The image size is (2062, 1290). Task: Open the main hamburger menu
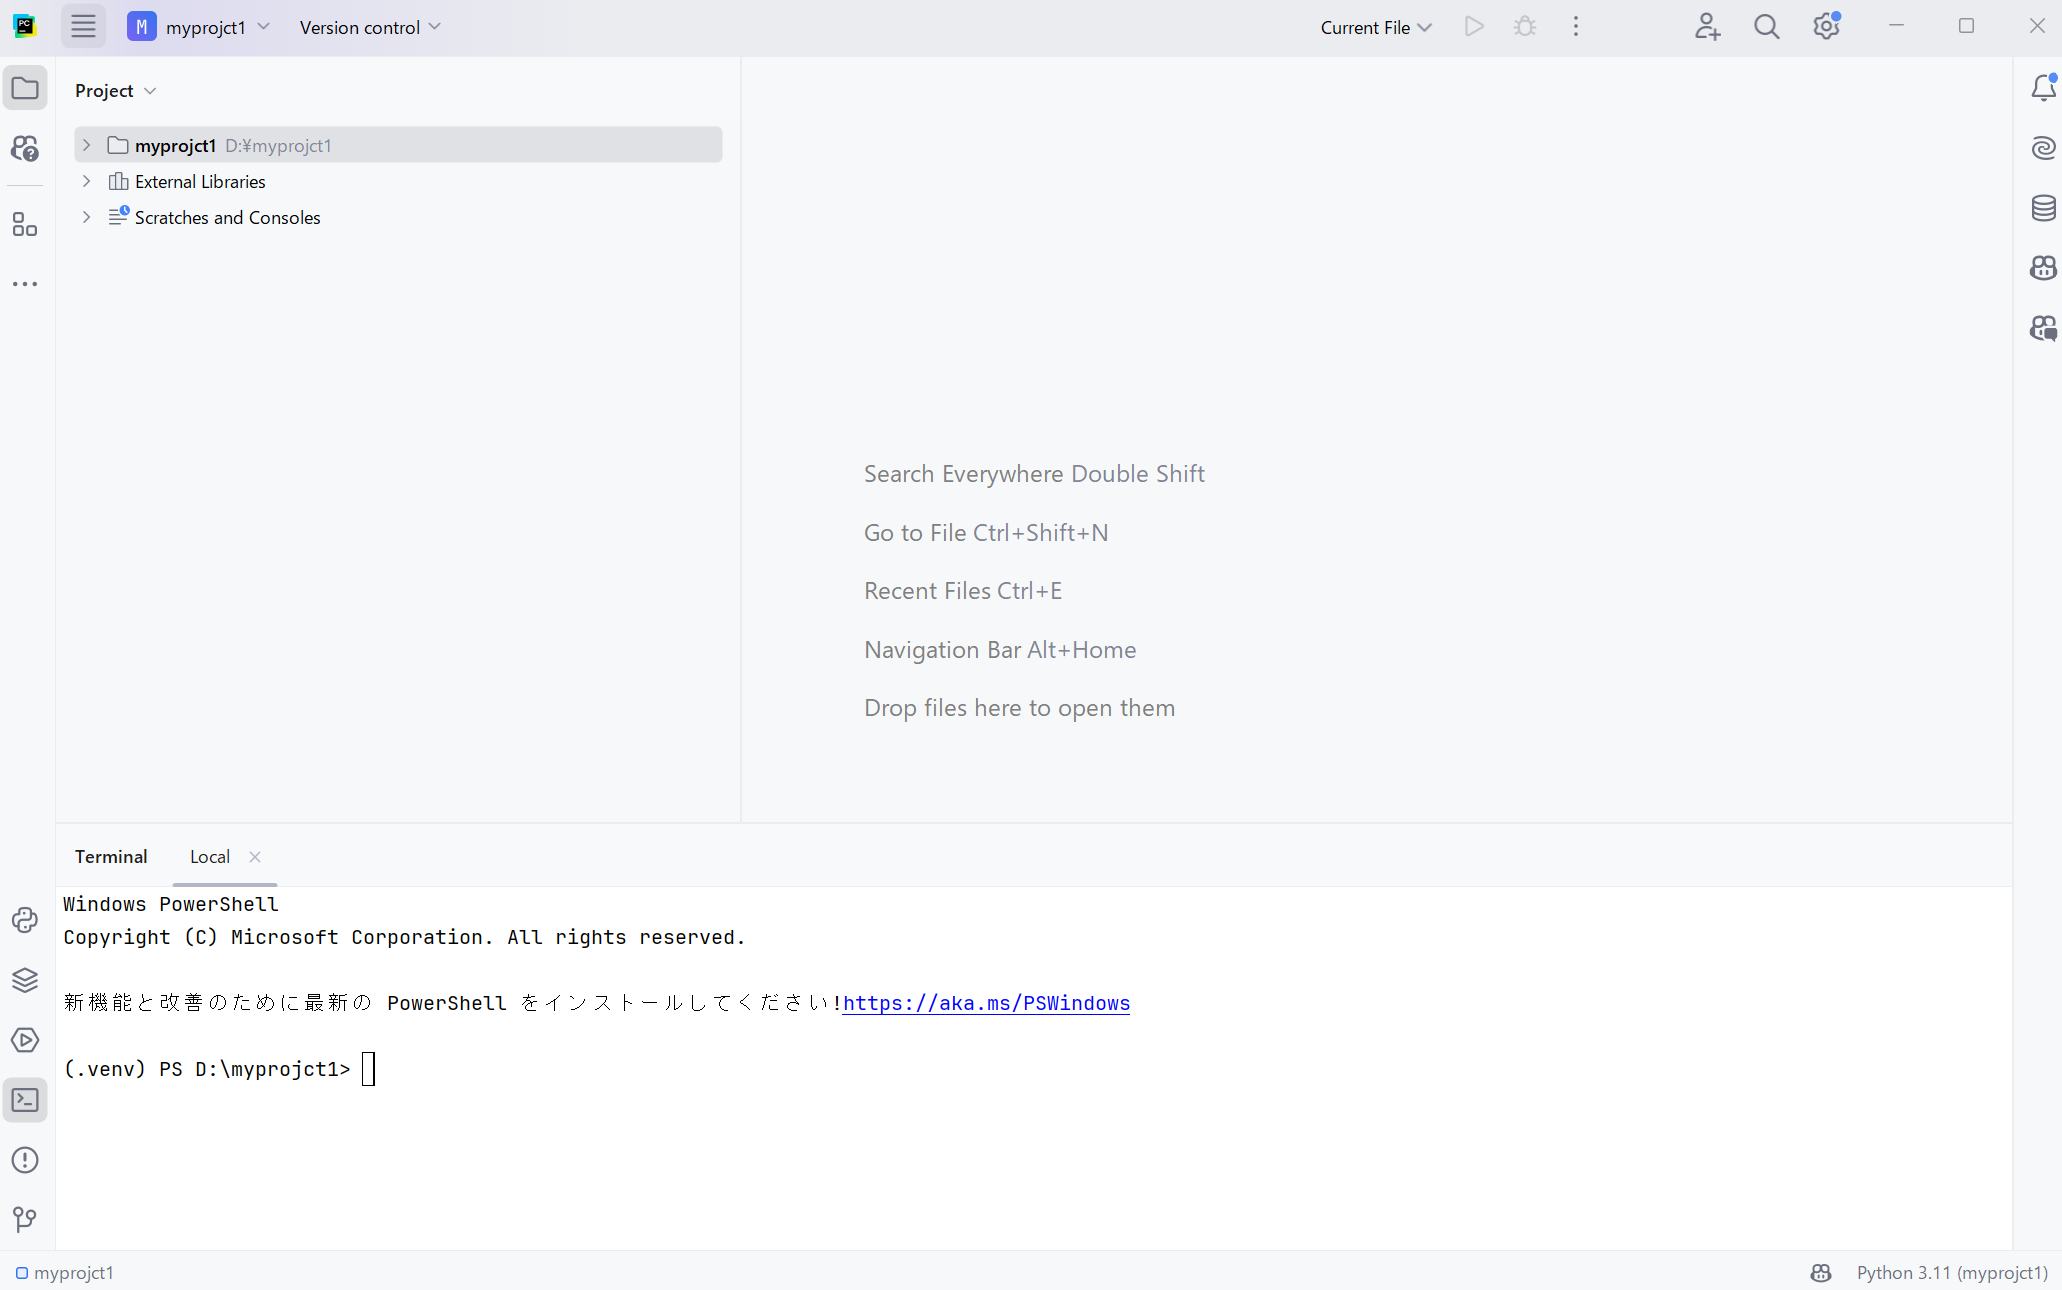click(x=83, y=27)
